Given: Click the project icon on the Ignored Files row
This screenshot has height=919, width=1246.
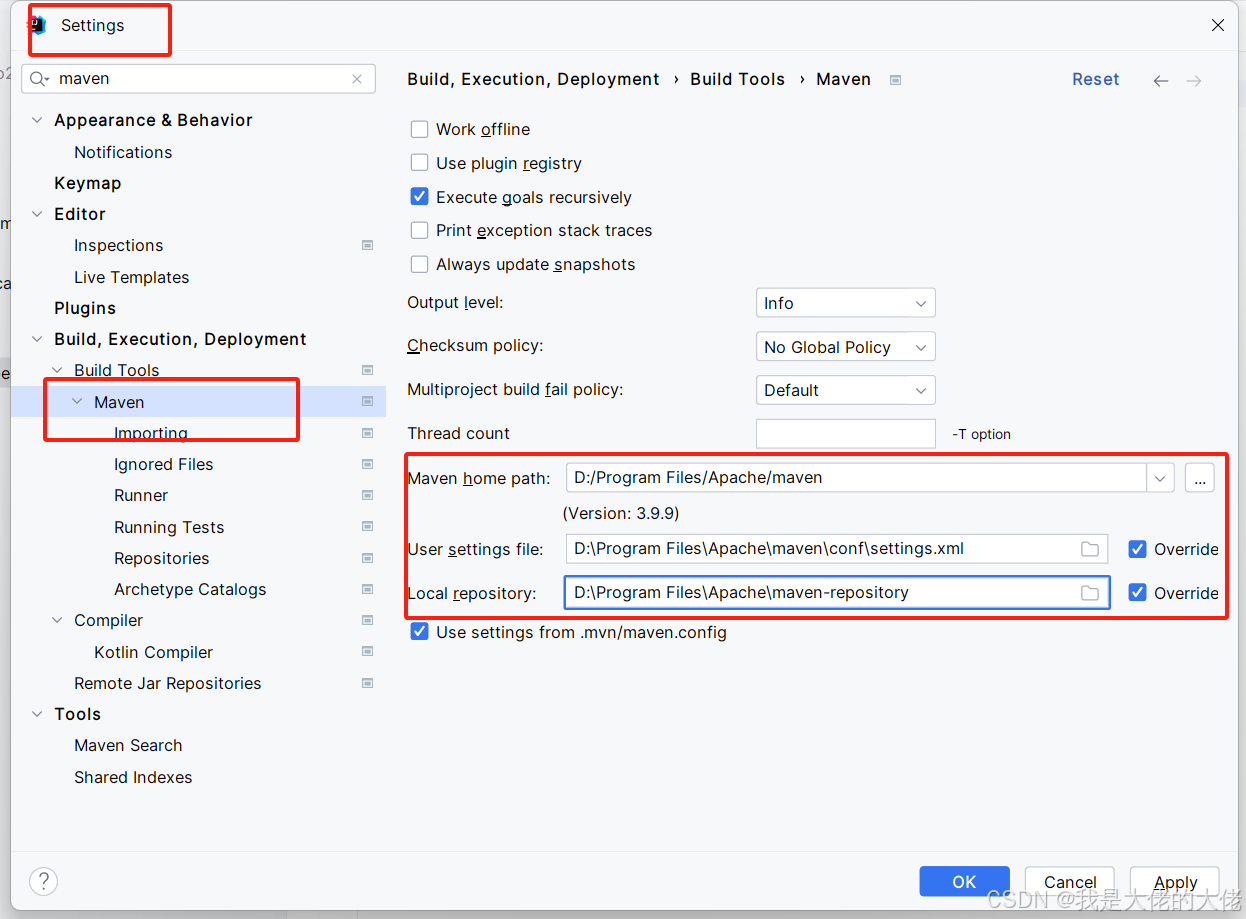Looking at the screenshot, I should pyautogui.click(x=367, y=464).
